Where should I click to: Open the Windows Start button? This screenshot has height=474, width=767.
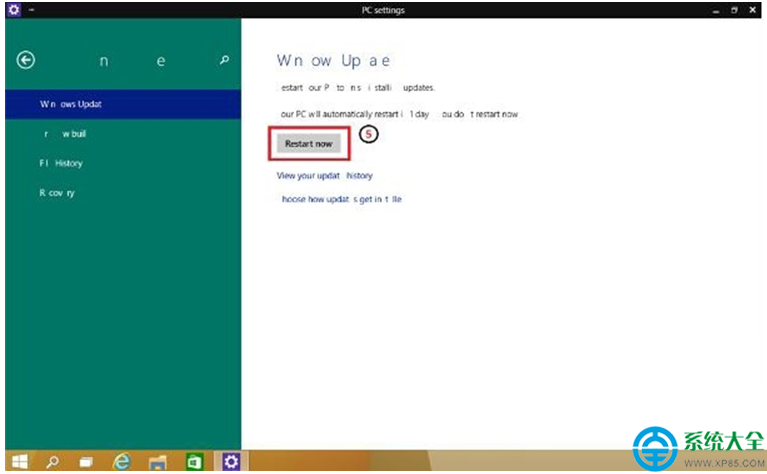point(20,461)
